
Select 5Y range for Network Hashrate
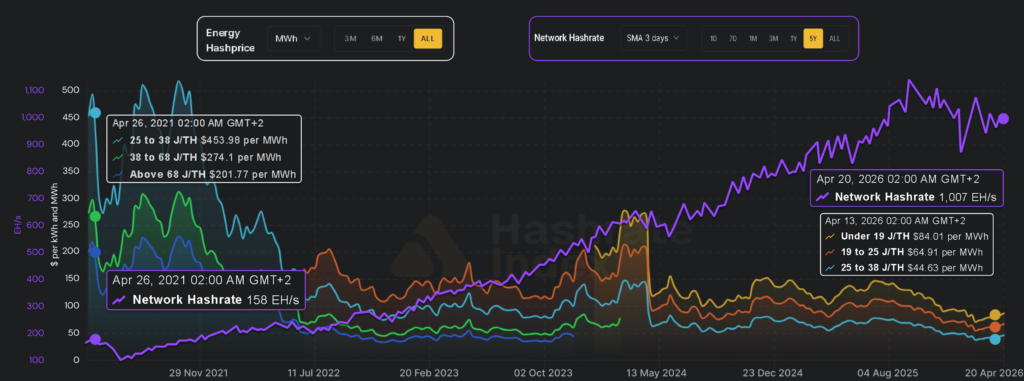[813, 39]
